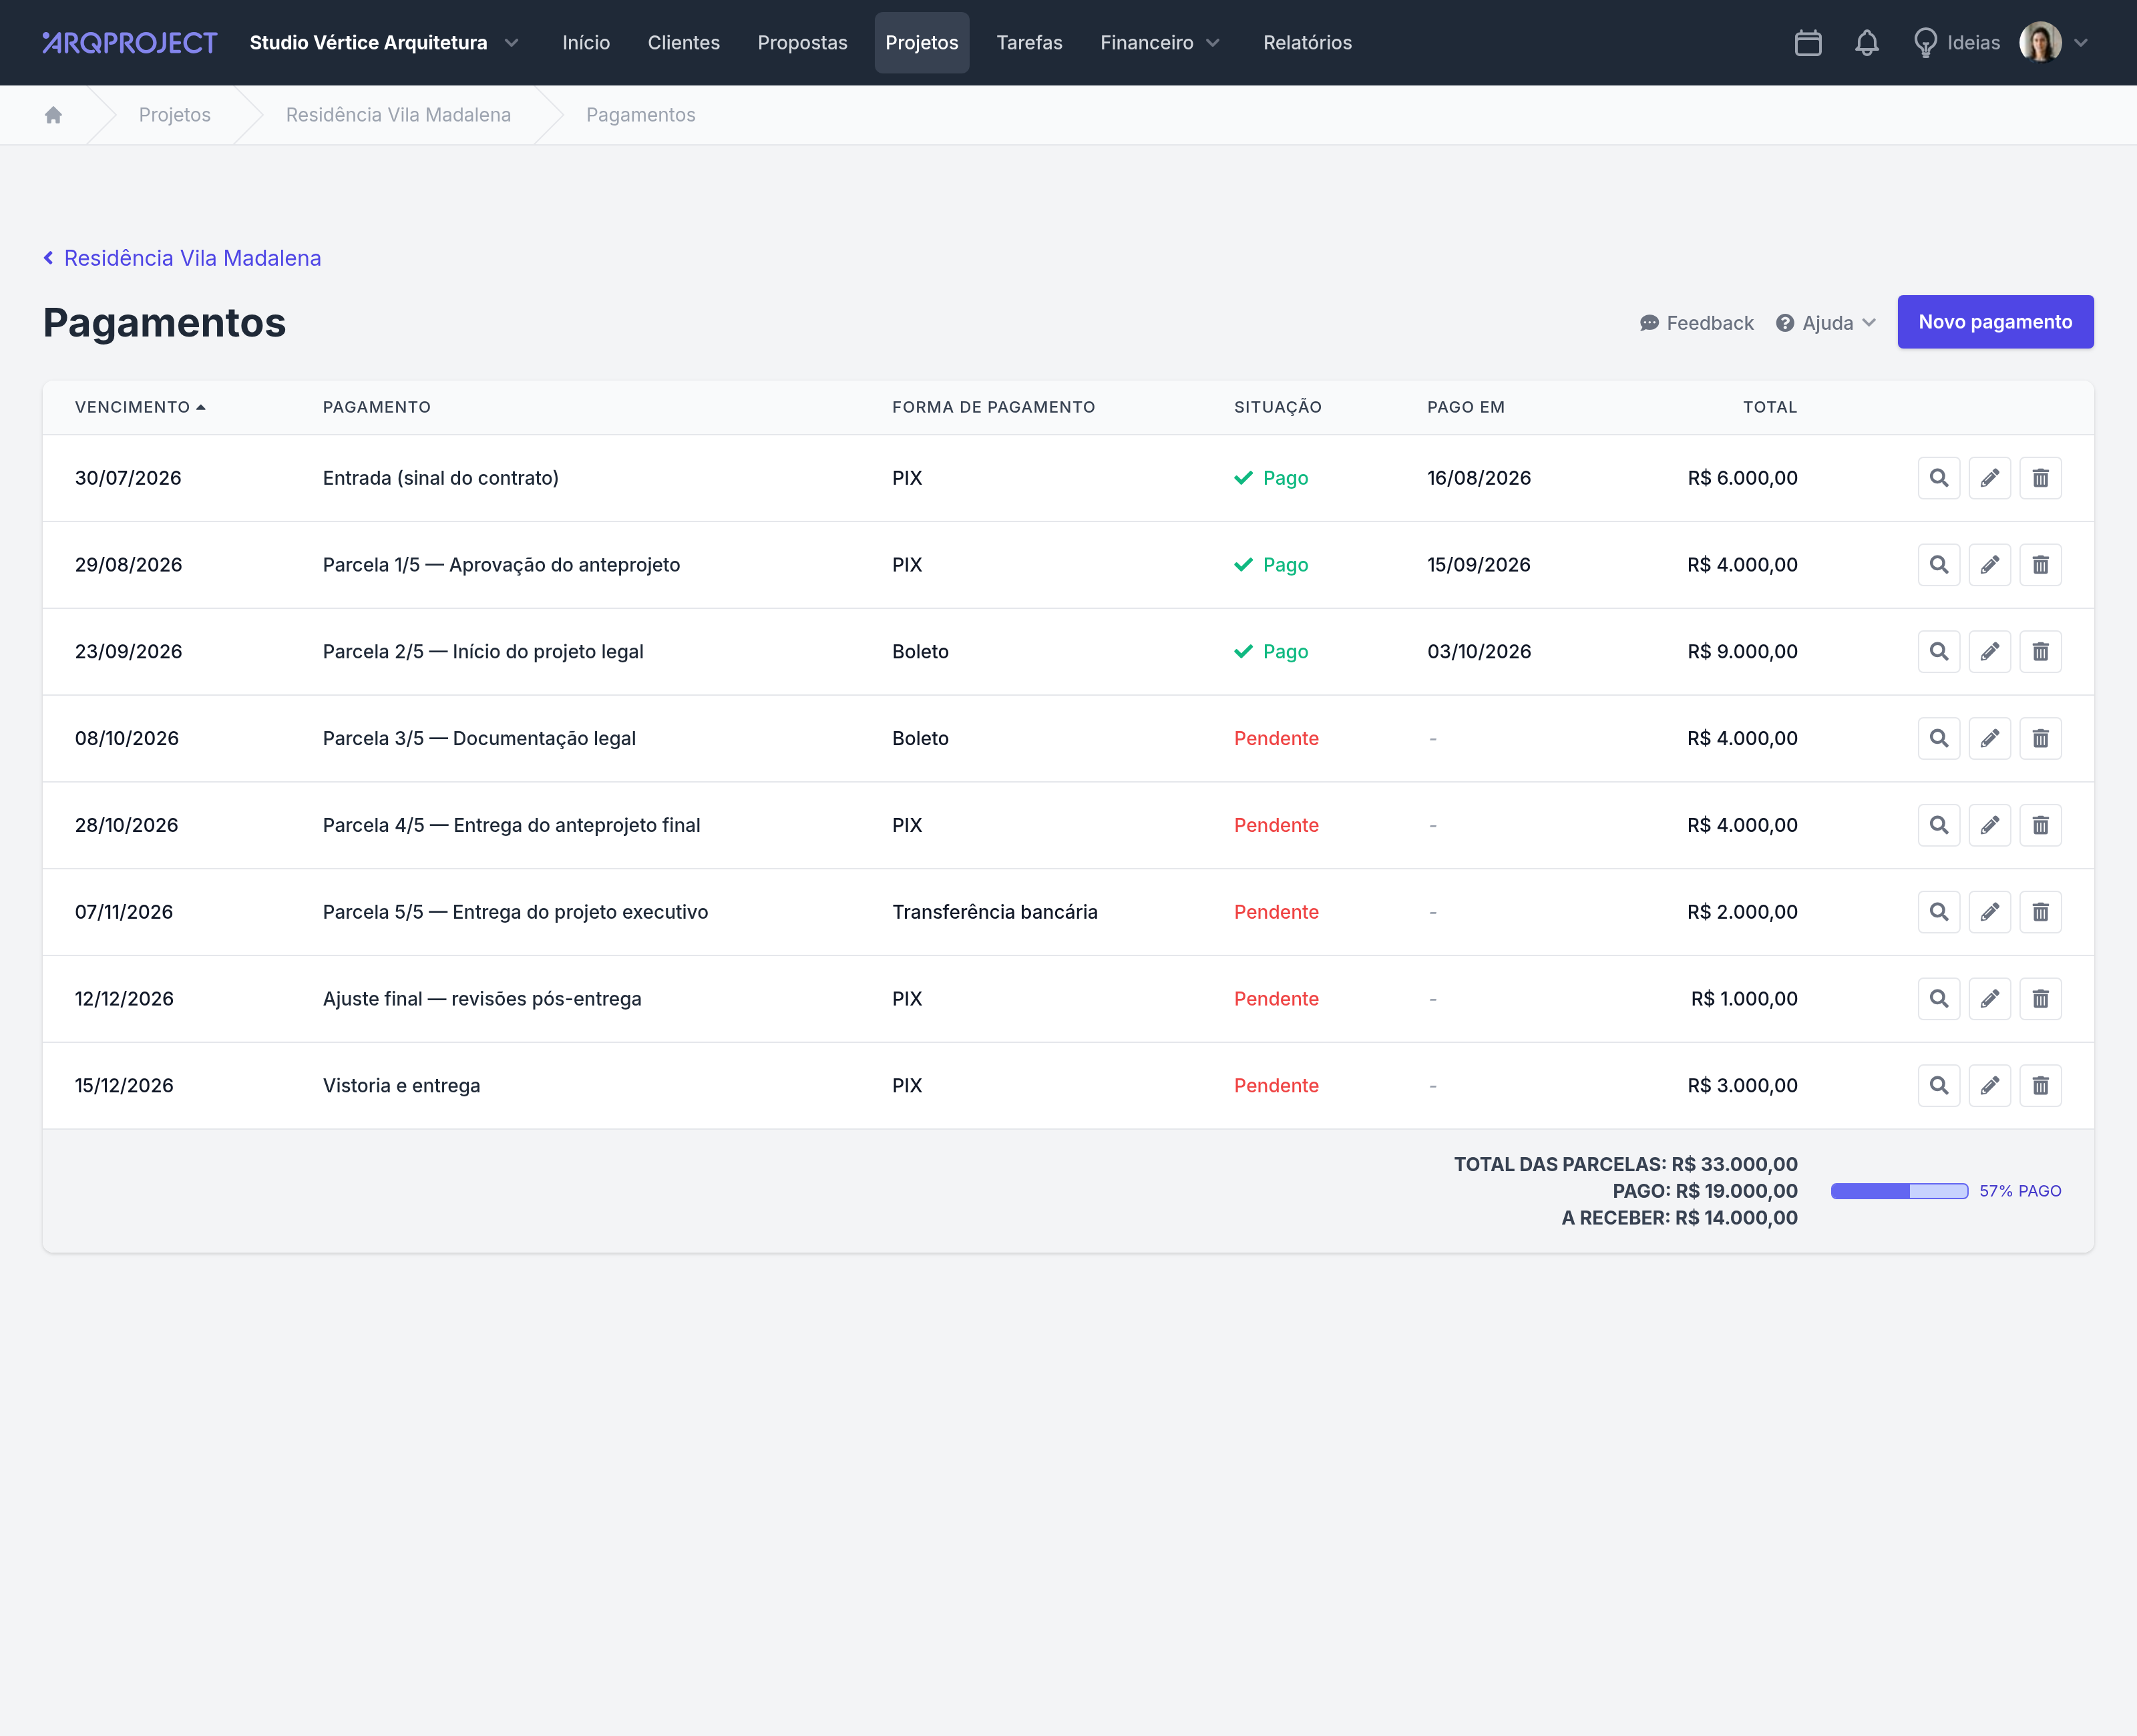
Task: Open the Ajuda help dropdown
Action: coord(1826,323)
